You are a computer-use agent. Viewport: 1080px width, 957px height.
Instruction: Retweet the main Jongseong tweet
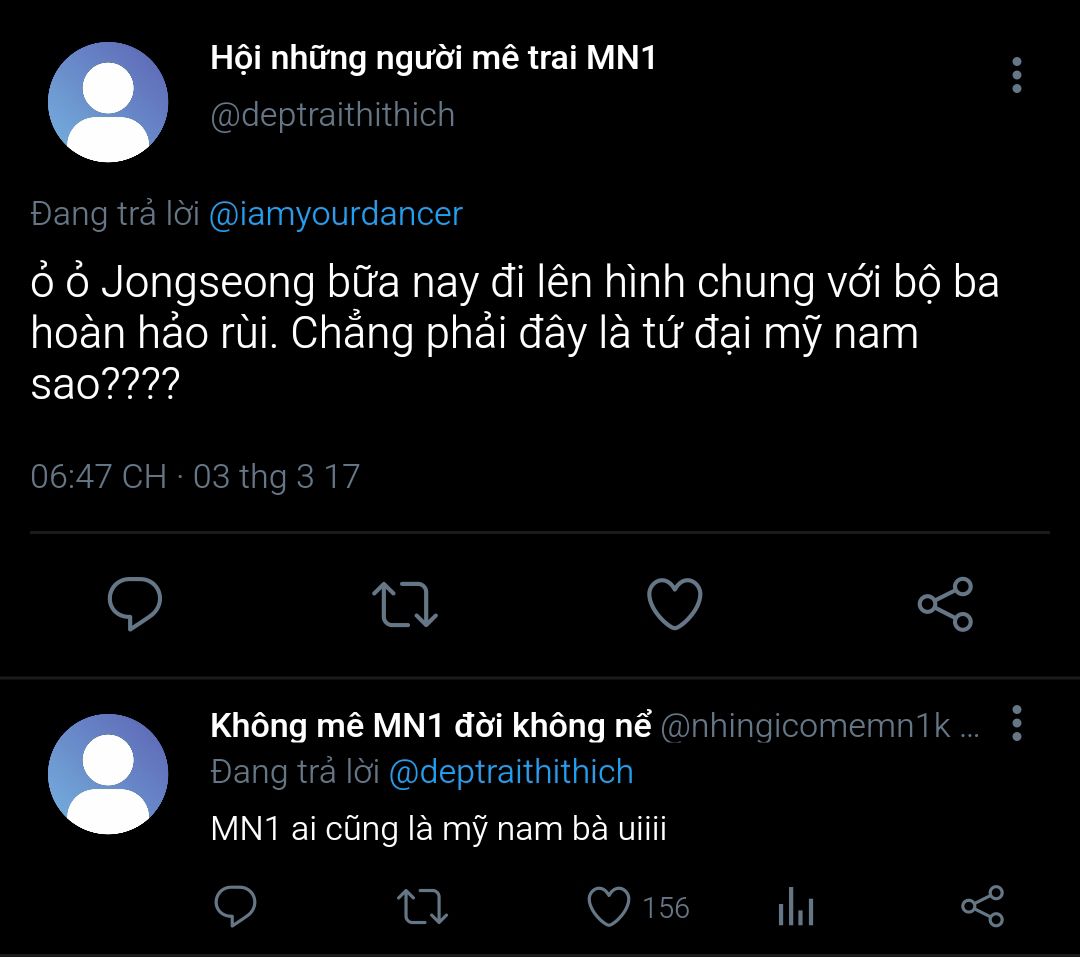(404, 604)
